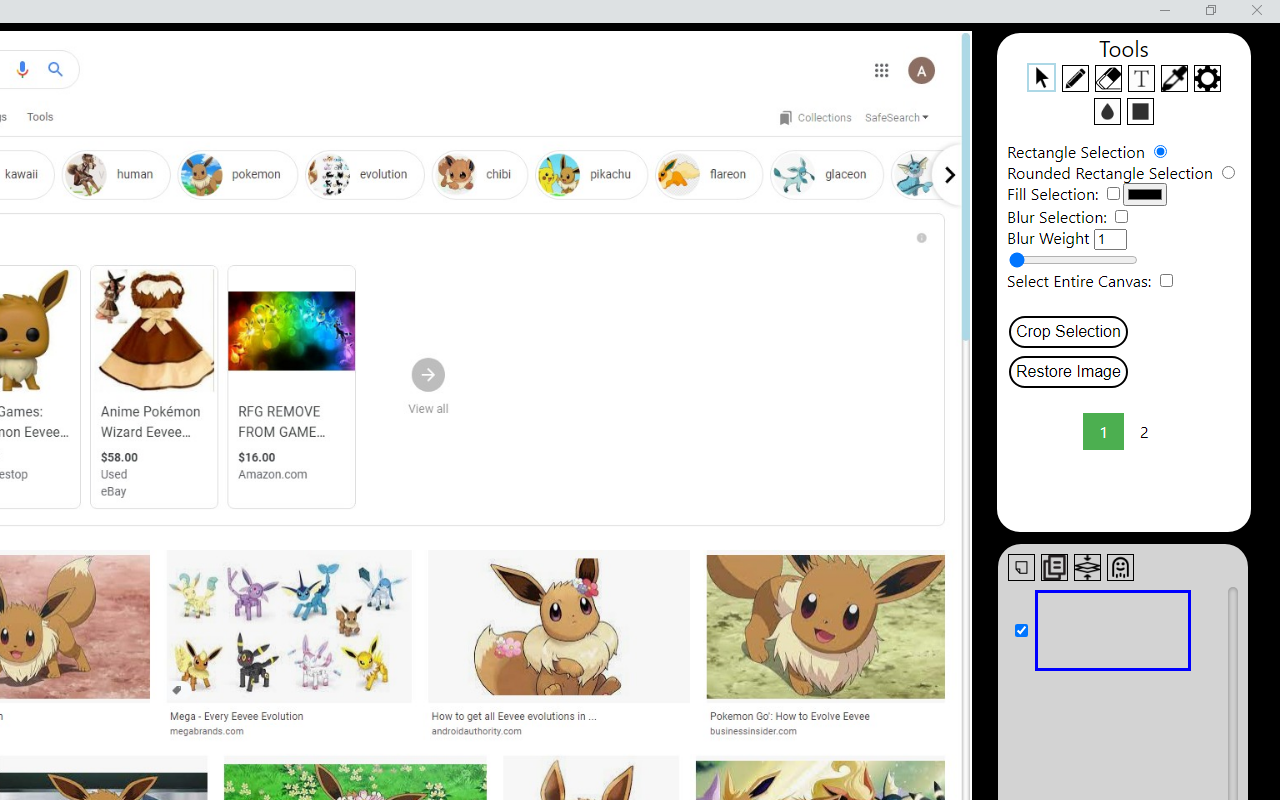The width and height of the screenshot is (1280, 800).
Task: Open the rainbow Eevee card product image
Action: tap(291, 331)
